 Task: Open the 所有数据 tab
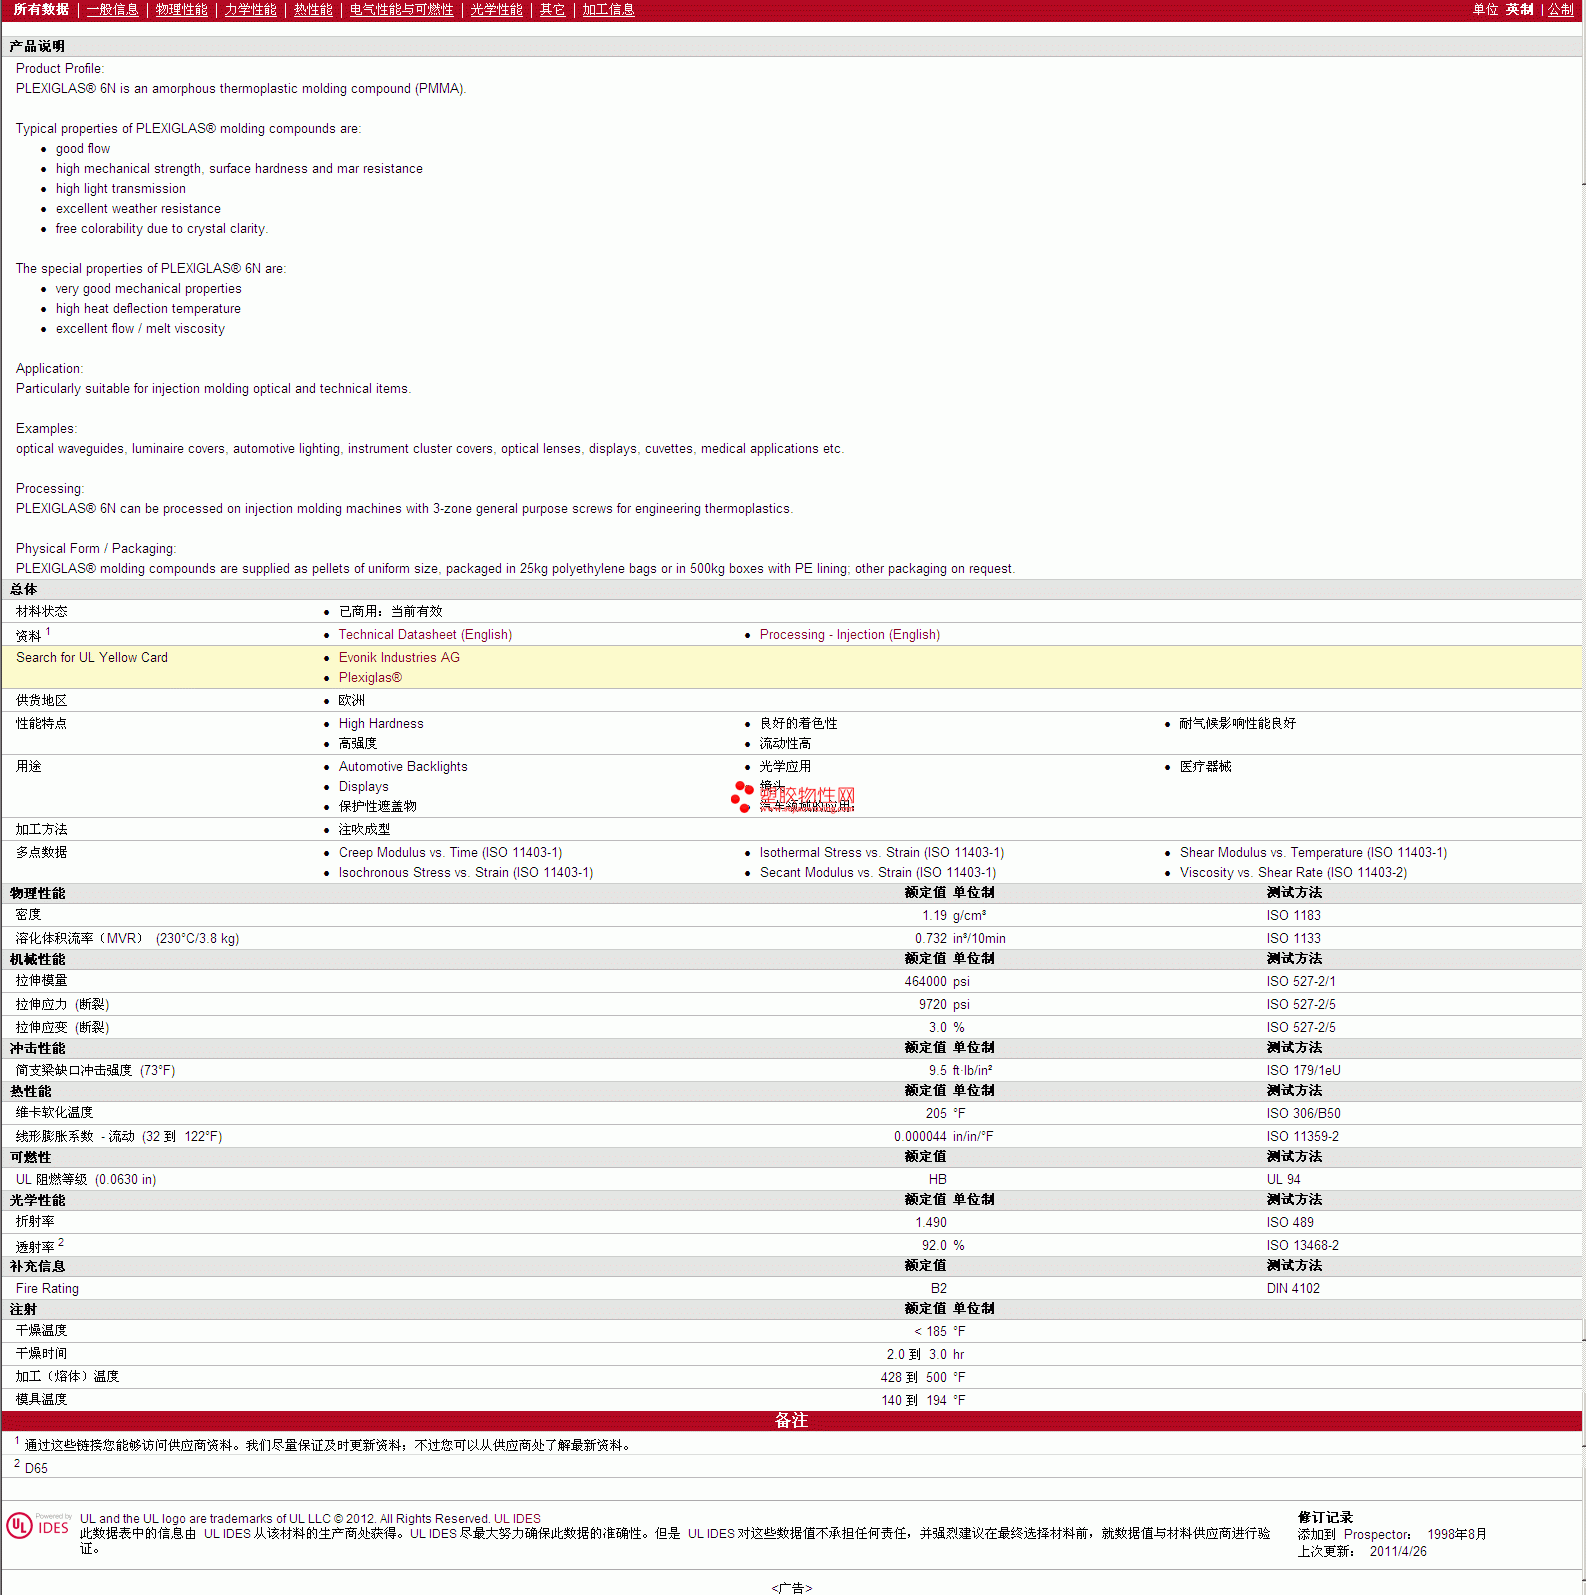(41, 9)
